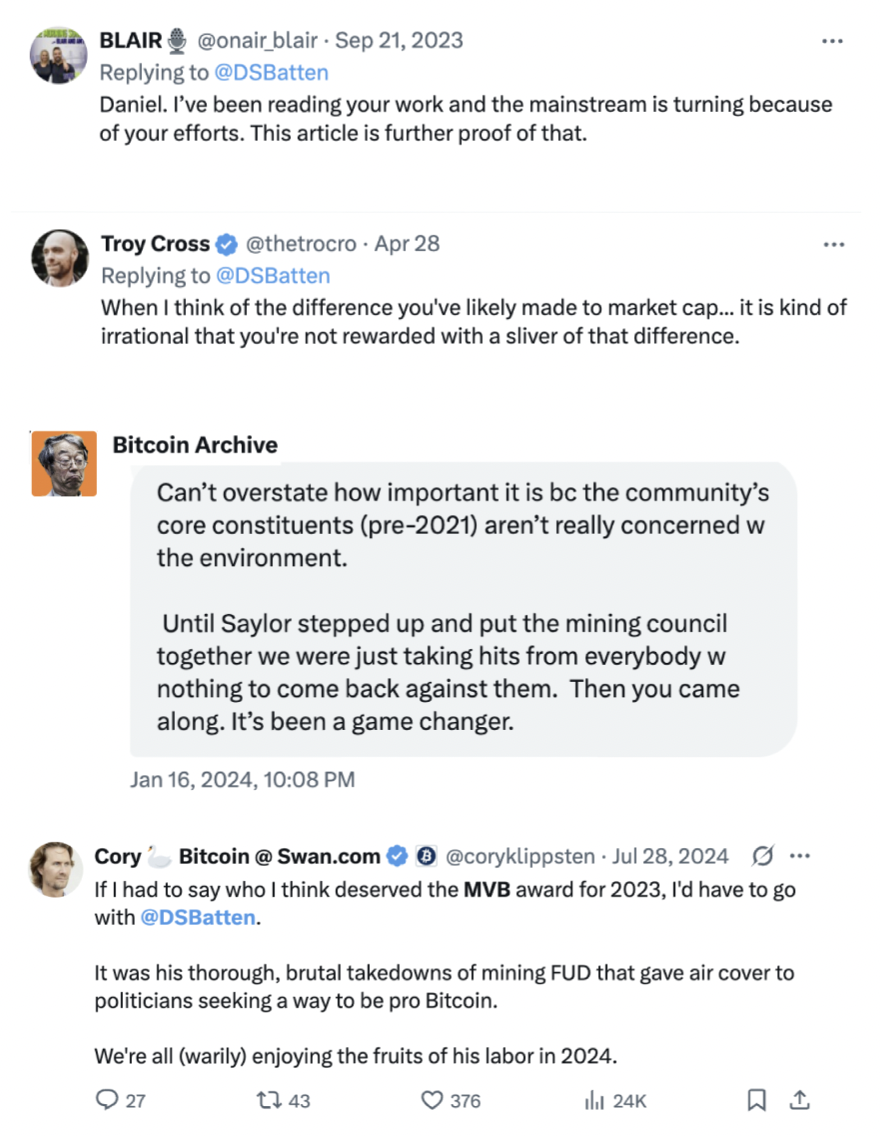This screenshot has height=1136, width=880.
Task: Open more options on BLAIR's tweet
Action: point(832,41)
